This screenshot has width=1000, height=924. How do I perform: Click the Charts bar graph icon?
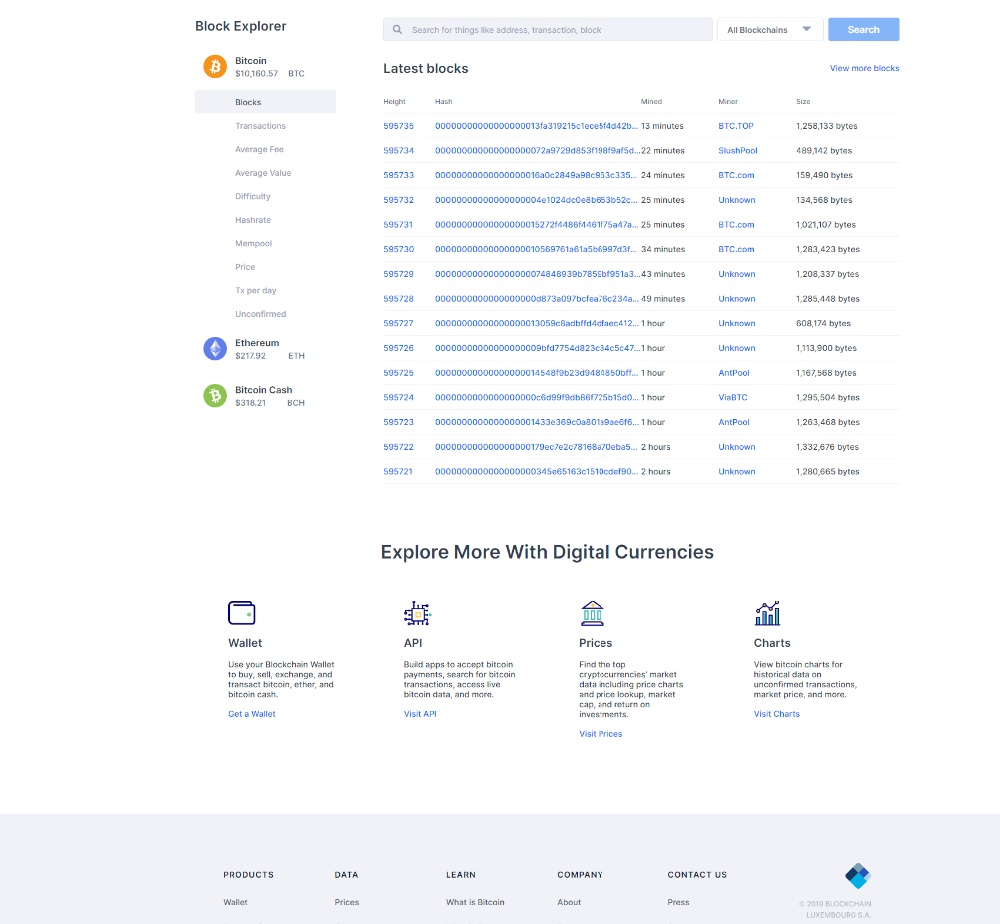click(767, 613)
